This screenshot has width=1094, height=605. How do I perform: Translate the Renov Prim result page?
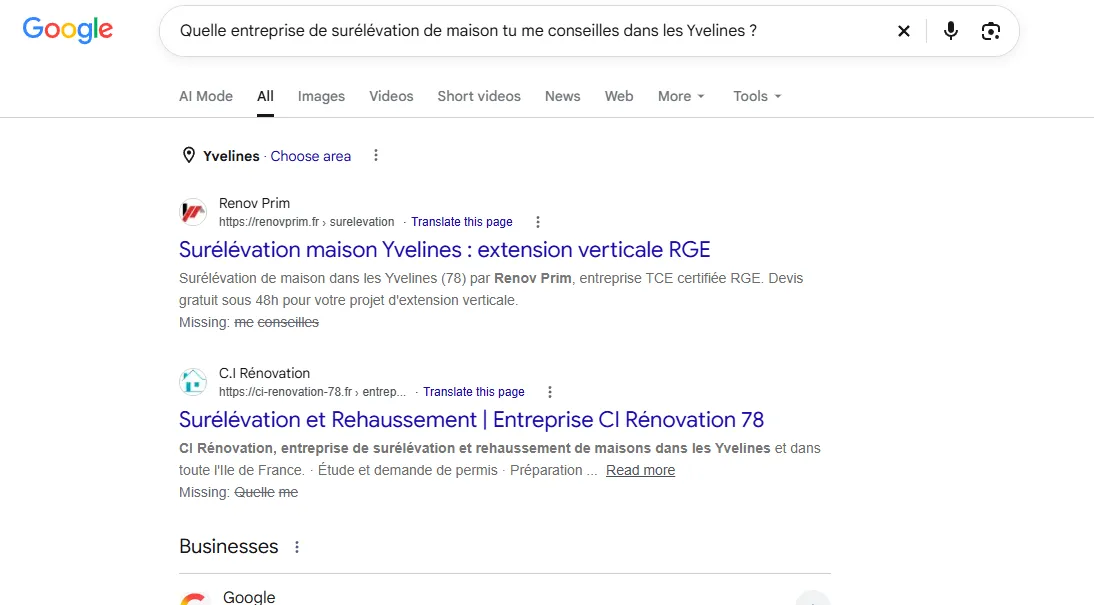[462, 222]
